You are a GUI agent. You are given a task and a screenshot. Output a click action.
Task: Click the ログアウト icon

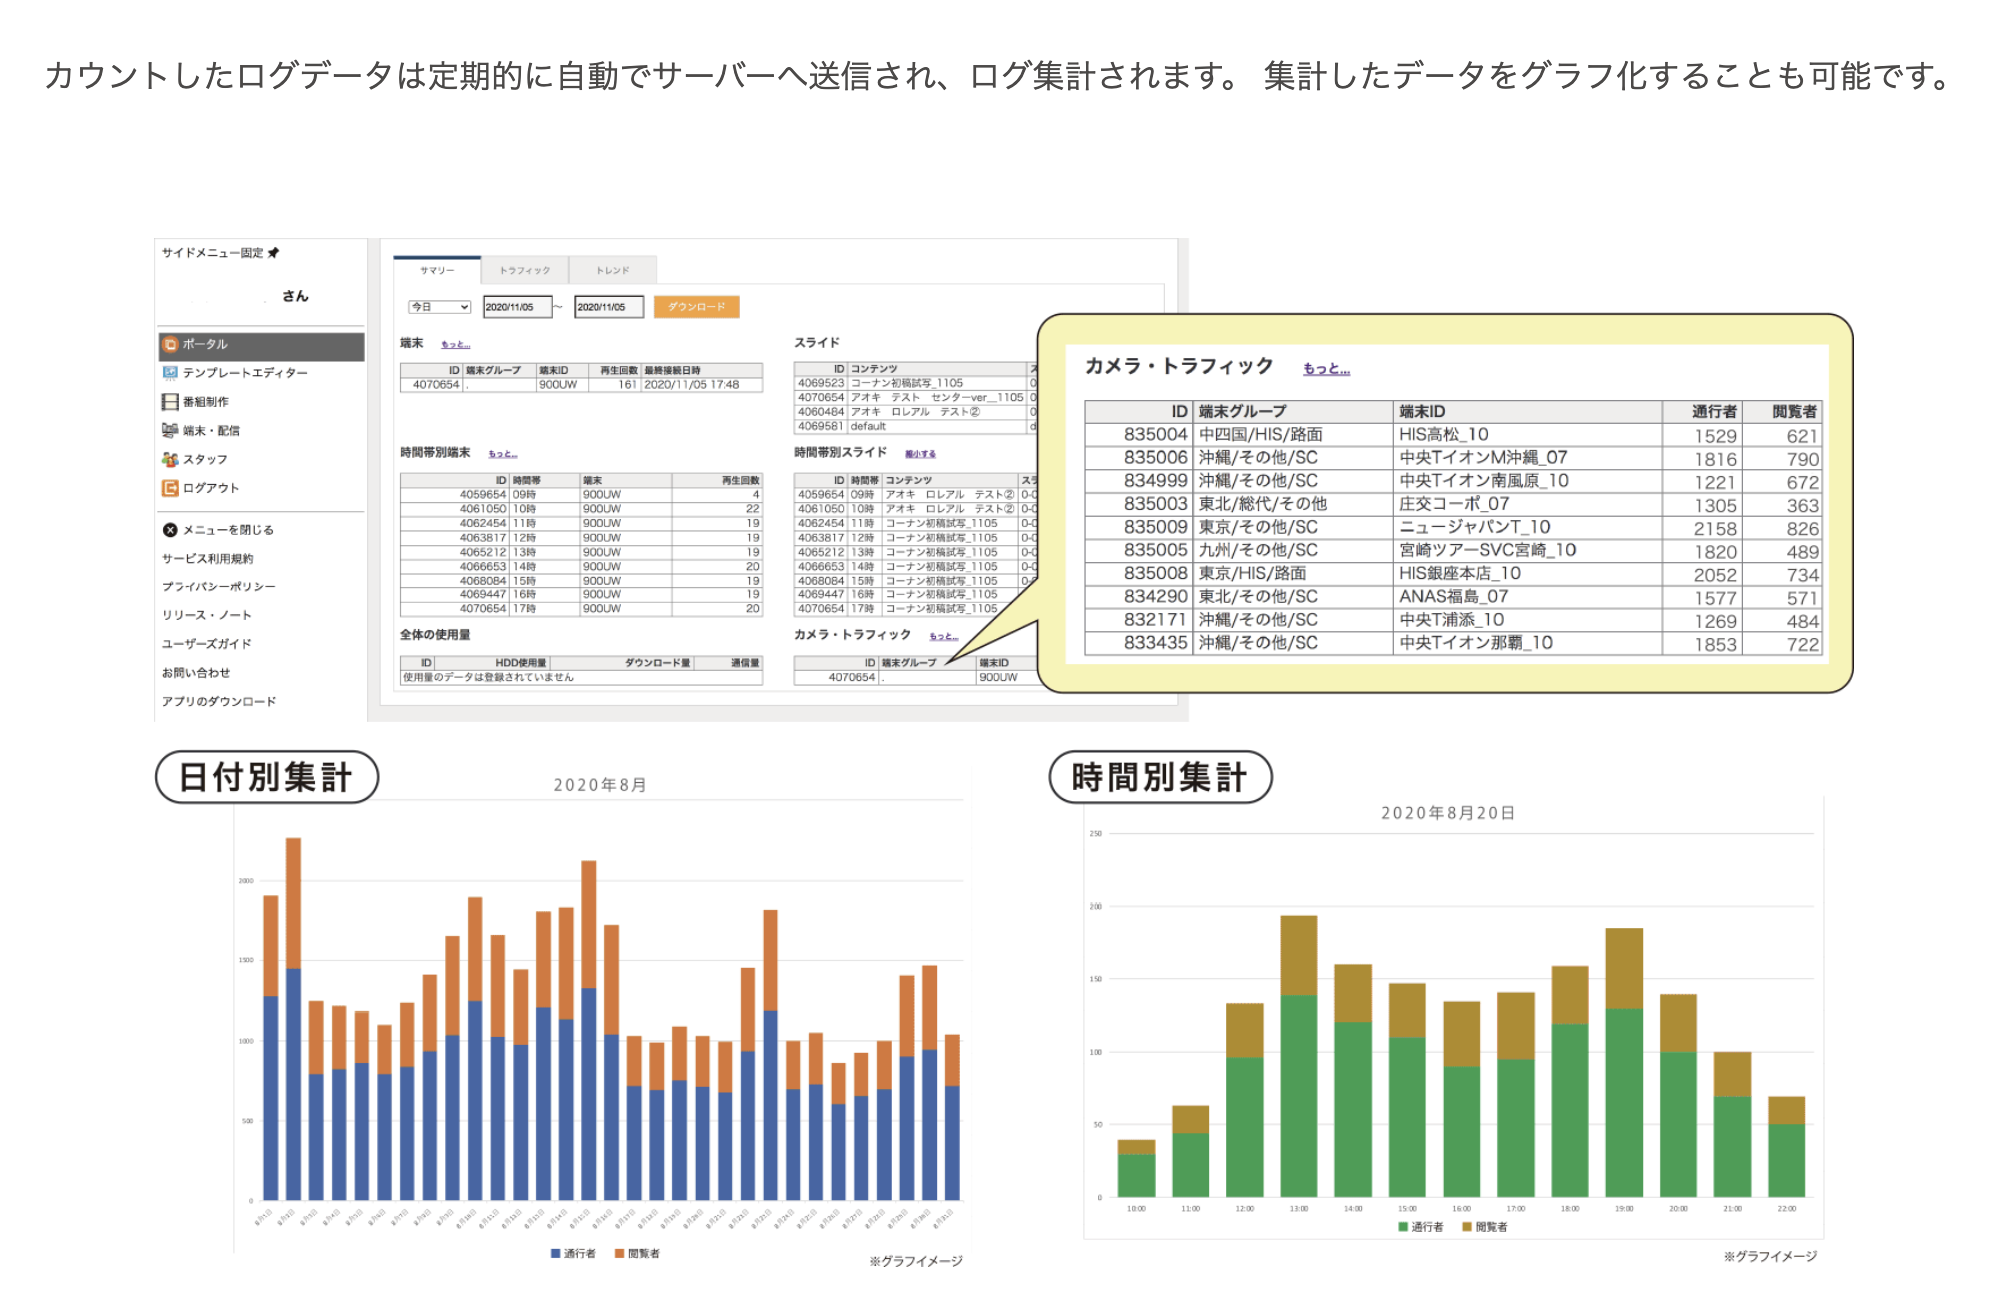pos(170,488)
